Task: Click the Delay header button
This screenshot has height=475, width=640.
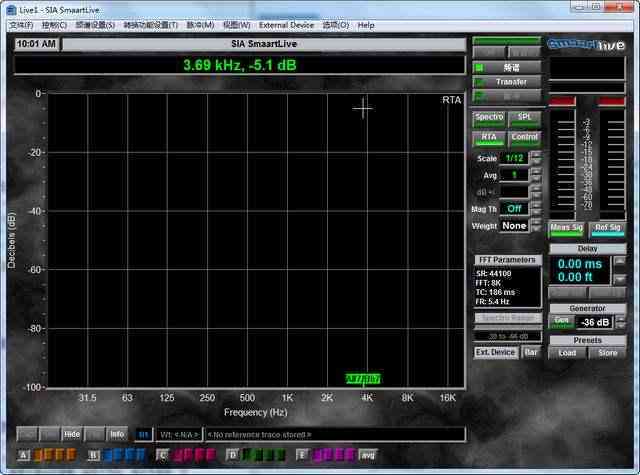Action: click(x=587, y=249)
